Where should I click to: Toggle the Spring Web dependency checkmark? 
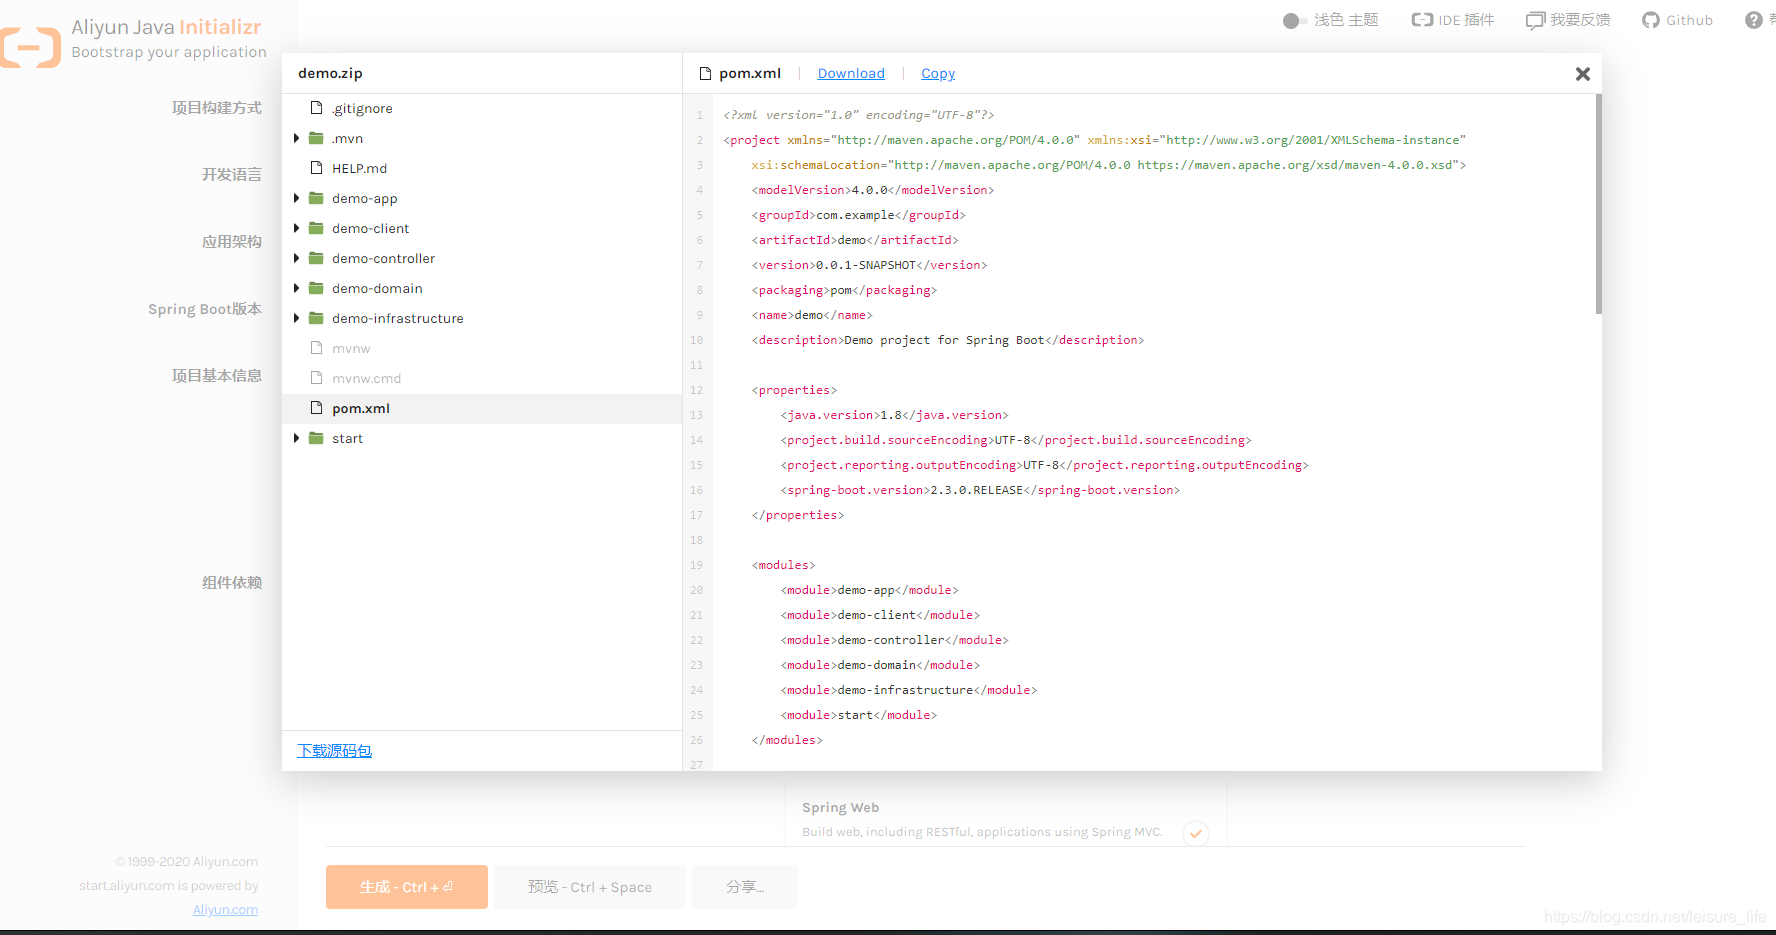[x=1195, y=833]
